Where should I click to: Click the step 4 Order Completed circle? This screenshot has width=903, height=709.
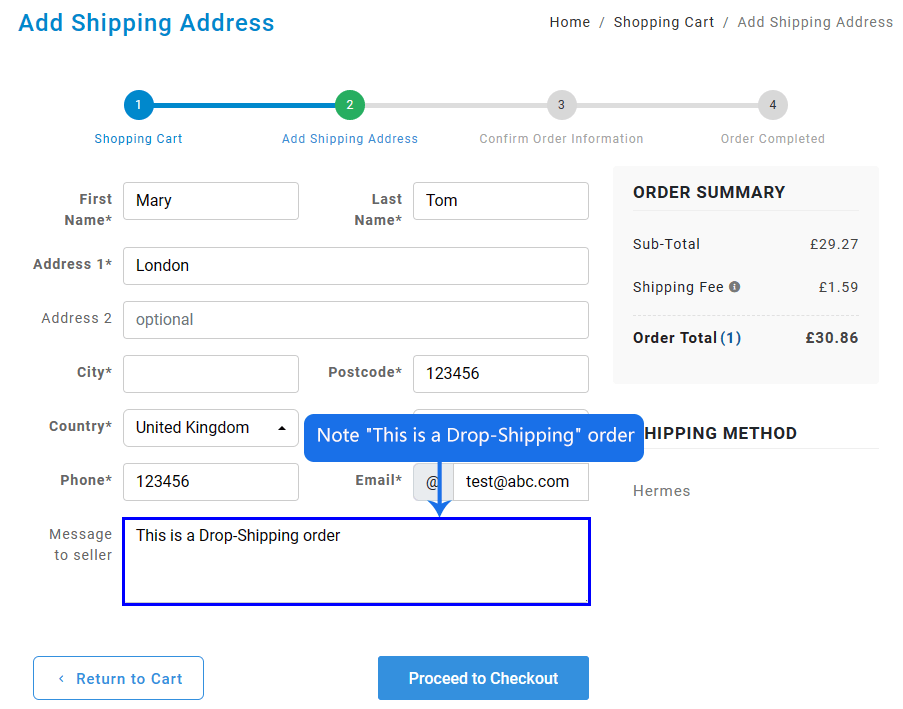[772, 104]
